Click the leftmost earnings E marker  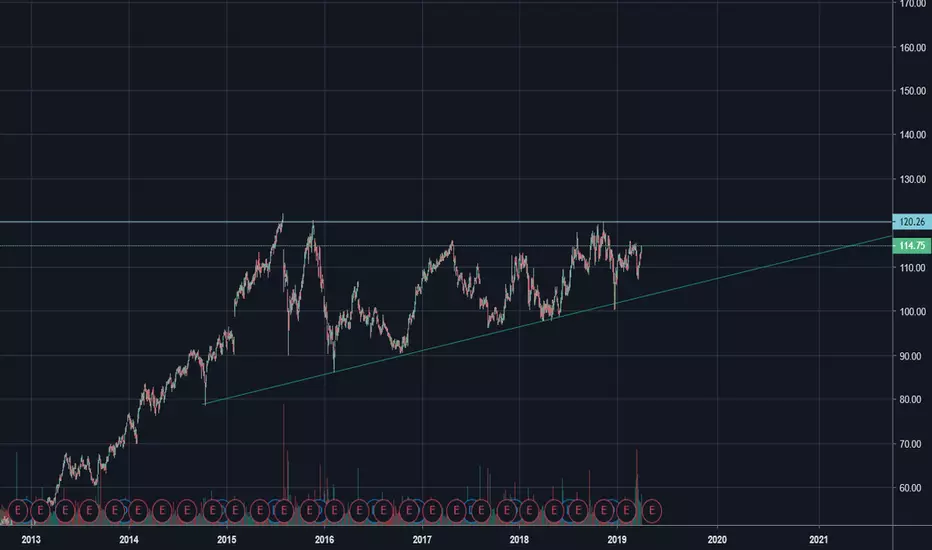pyautogui.click(x=18, y=511)
